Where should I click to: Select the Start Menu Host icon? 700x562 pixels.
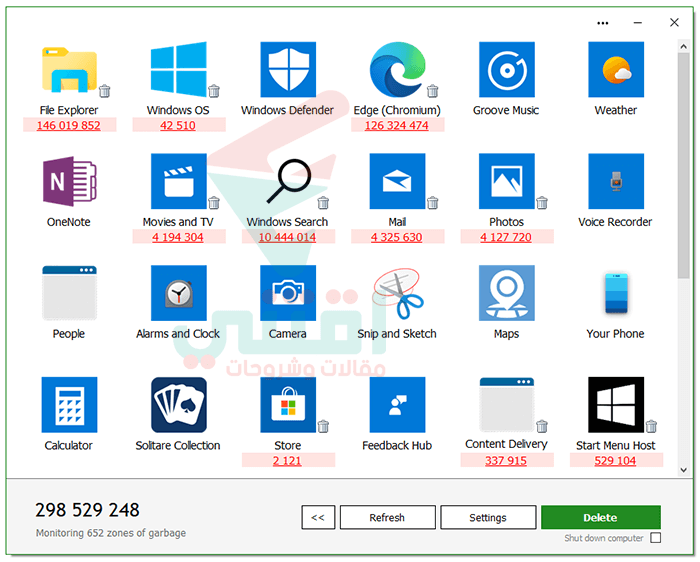point(616,404)
